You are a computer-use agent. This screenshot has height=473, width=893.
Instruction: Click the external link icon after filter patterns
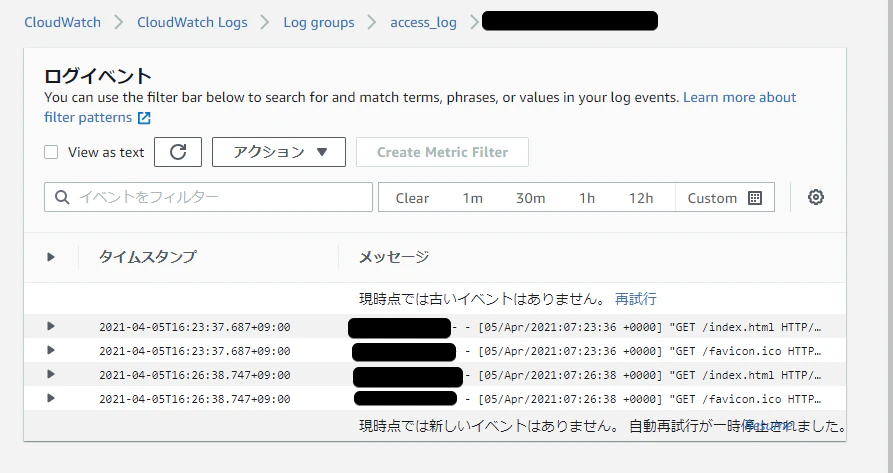(144, 118)
